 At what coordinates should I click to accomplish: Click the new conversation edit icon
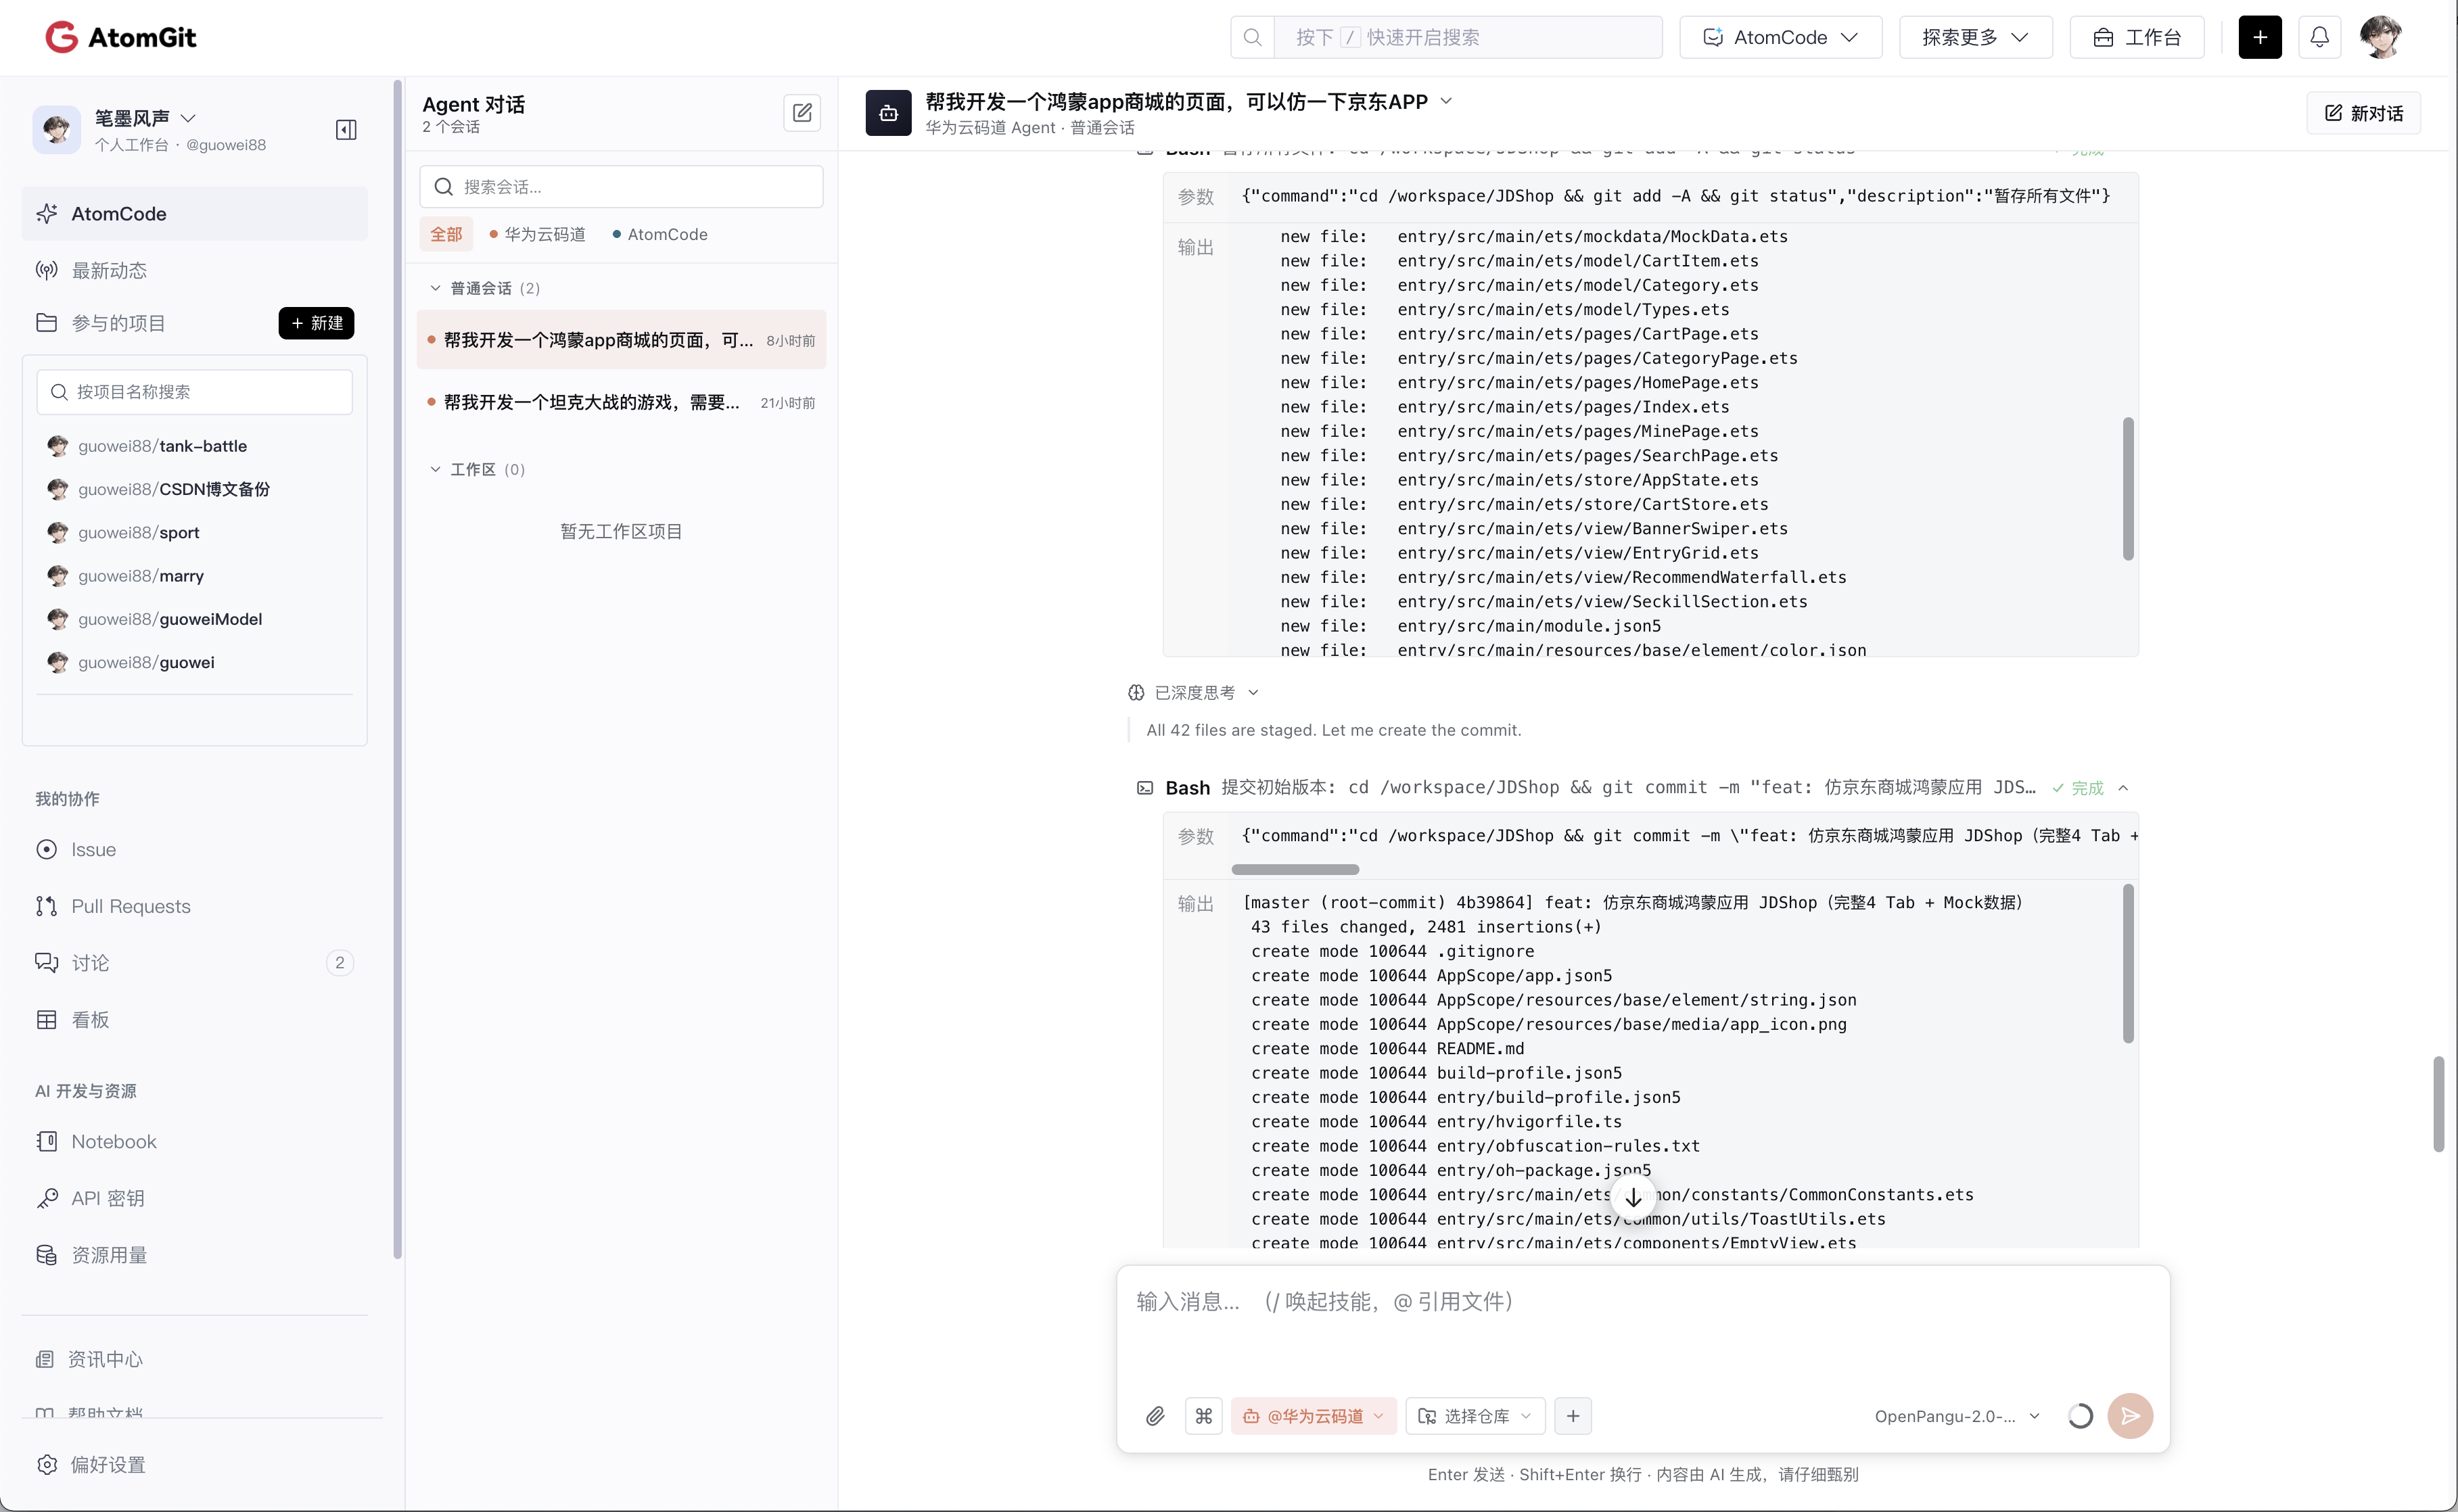coord(802,113)
